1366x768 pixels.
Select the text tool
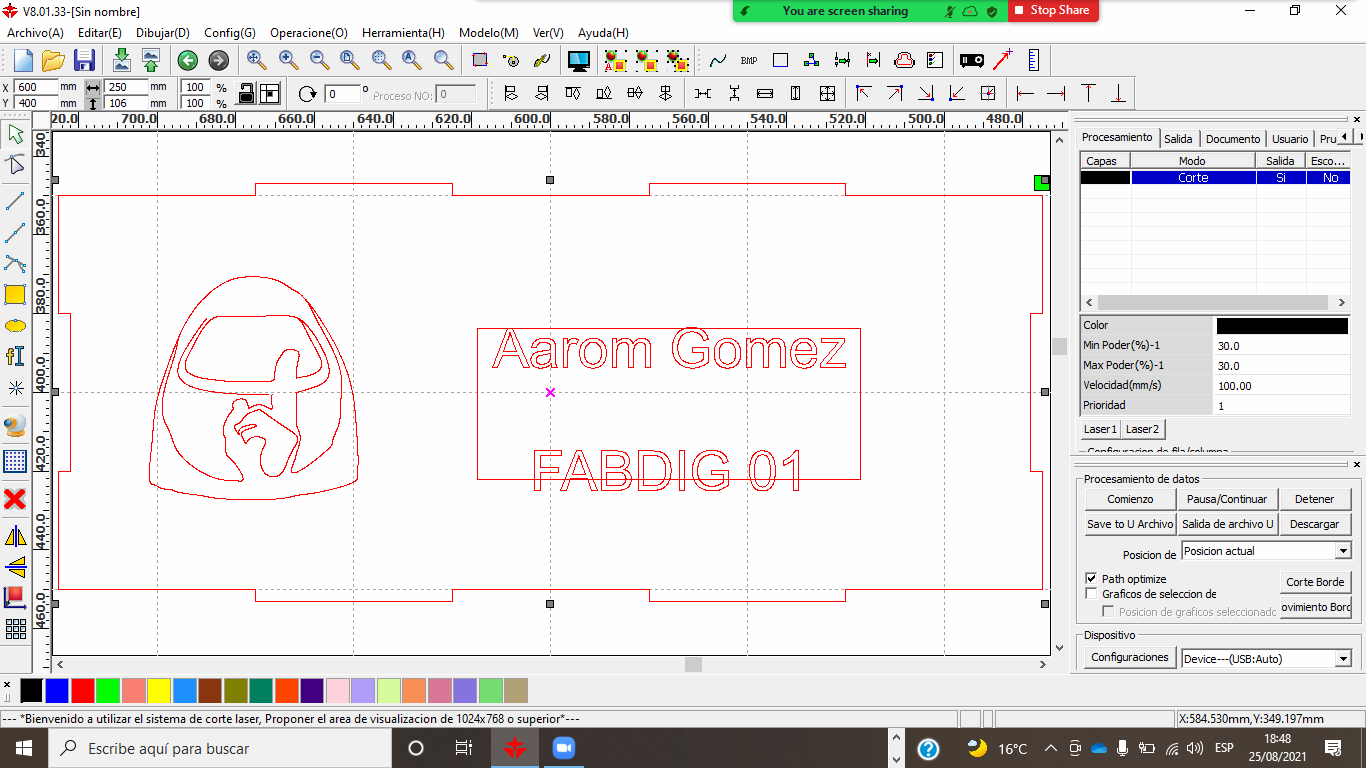[15, 356]
